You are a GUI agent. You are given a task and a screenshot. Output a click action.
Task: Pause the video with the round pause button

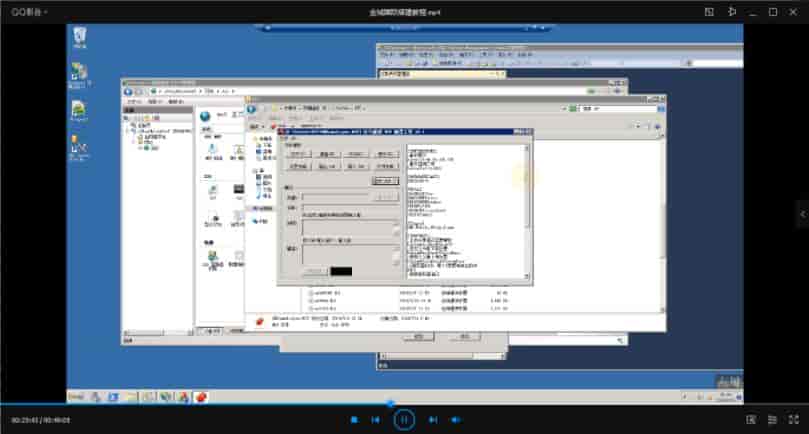[x=404, y=420]
